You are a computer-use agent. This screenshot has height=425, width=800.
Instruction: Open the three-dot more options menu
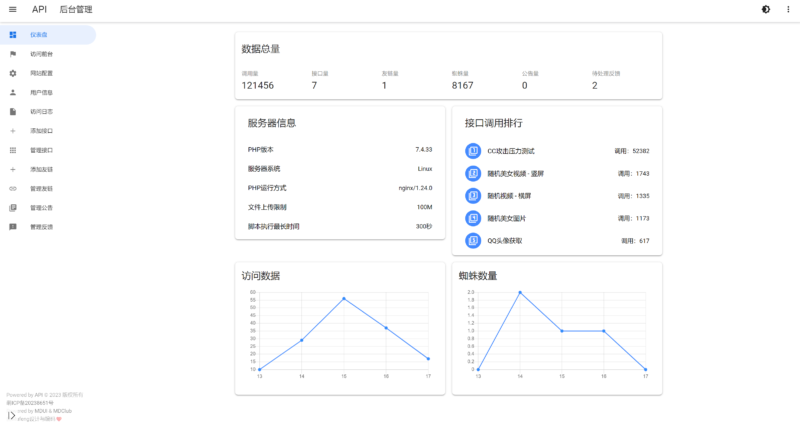tap(788, 9)
